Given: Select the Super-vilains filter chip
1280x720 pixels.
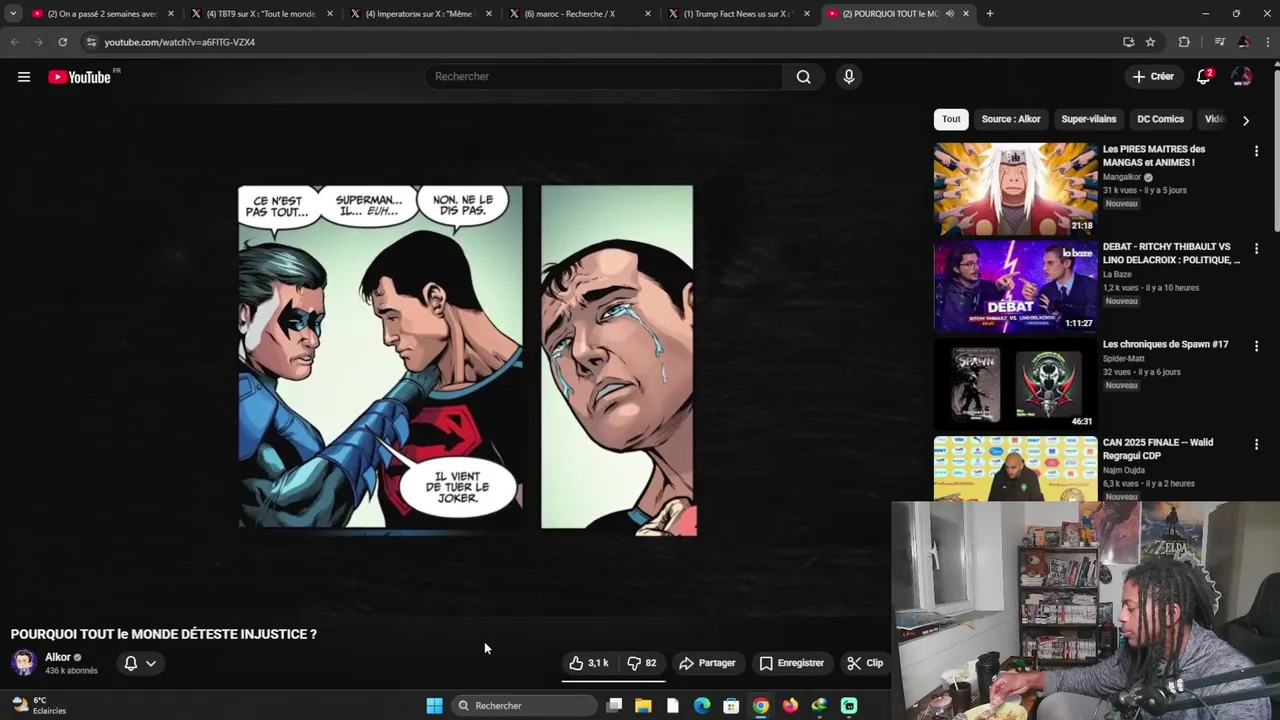Looking at the screenshot, I should [x=1088, y=119].
